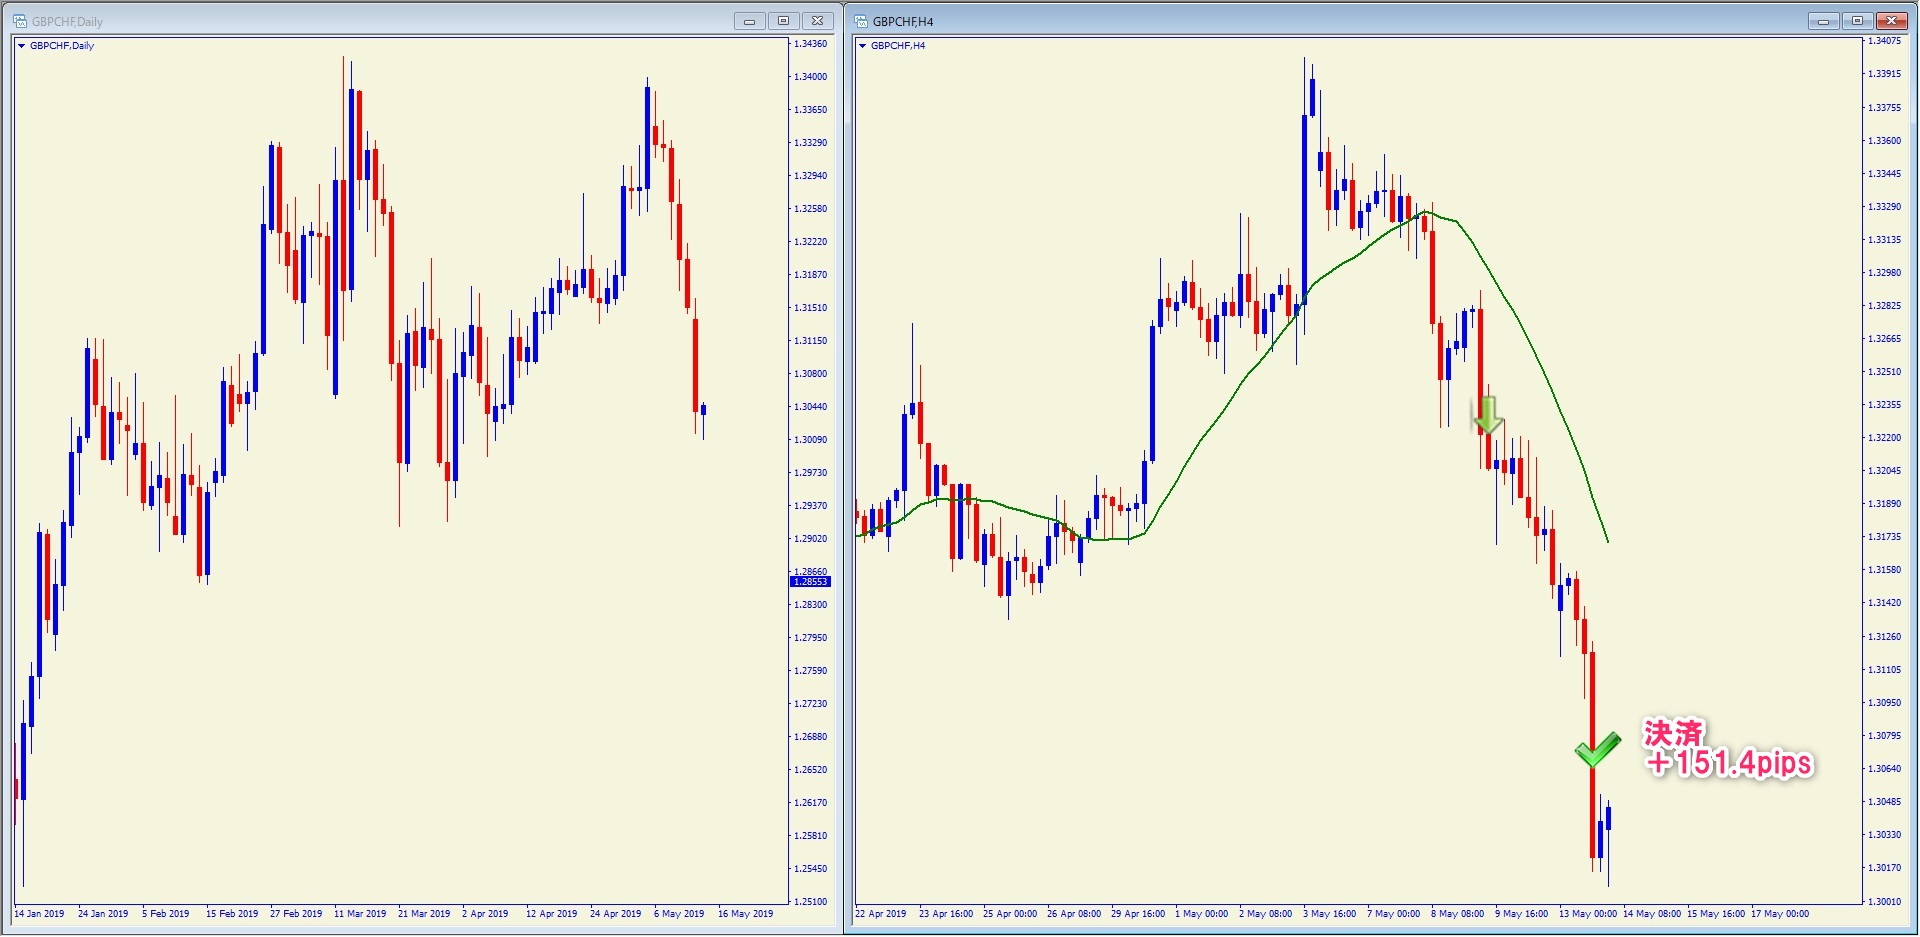Click the 9 May 16:00 time label

tap(1521, 914)
